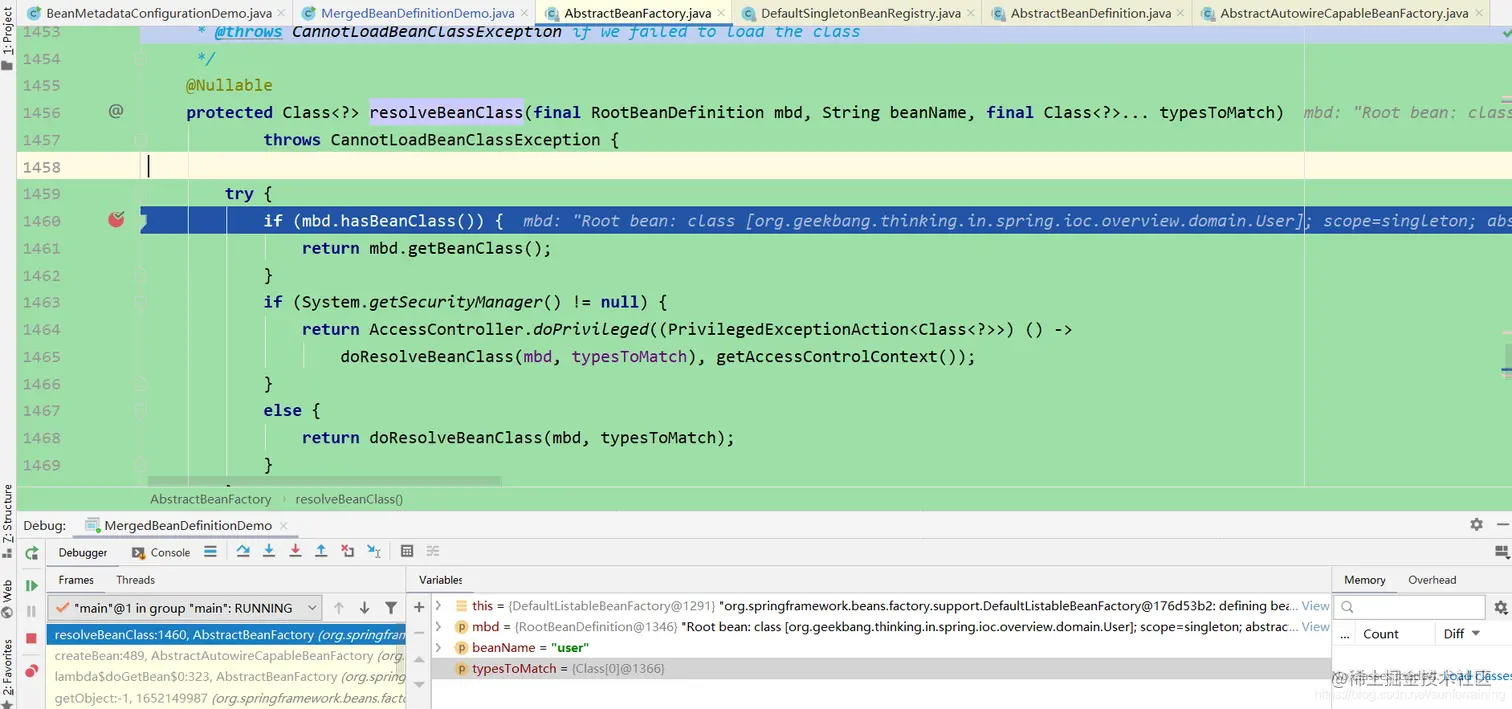Move to previous frame with up arrow
Image resolution: width=1512 pixels, height=709 pixels.
[339, 607]
